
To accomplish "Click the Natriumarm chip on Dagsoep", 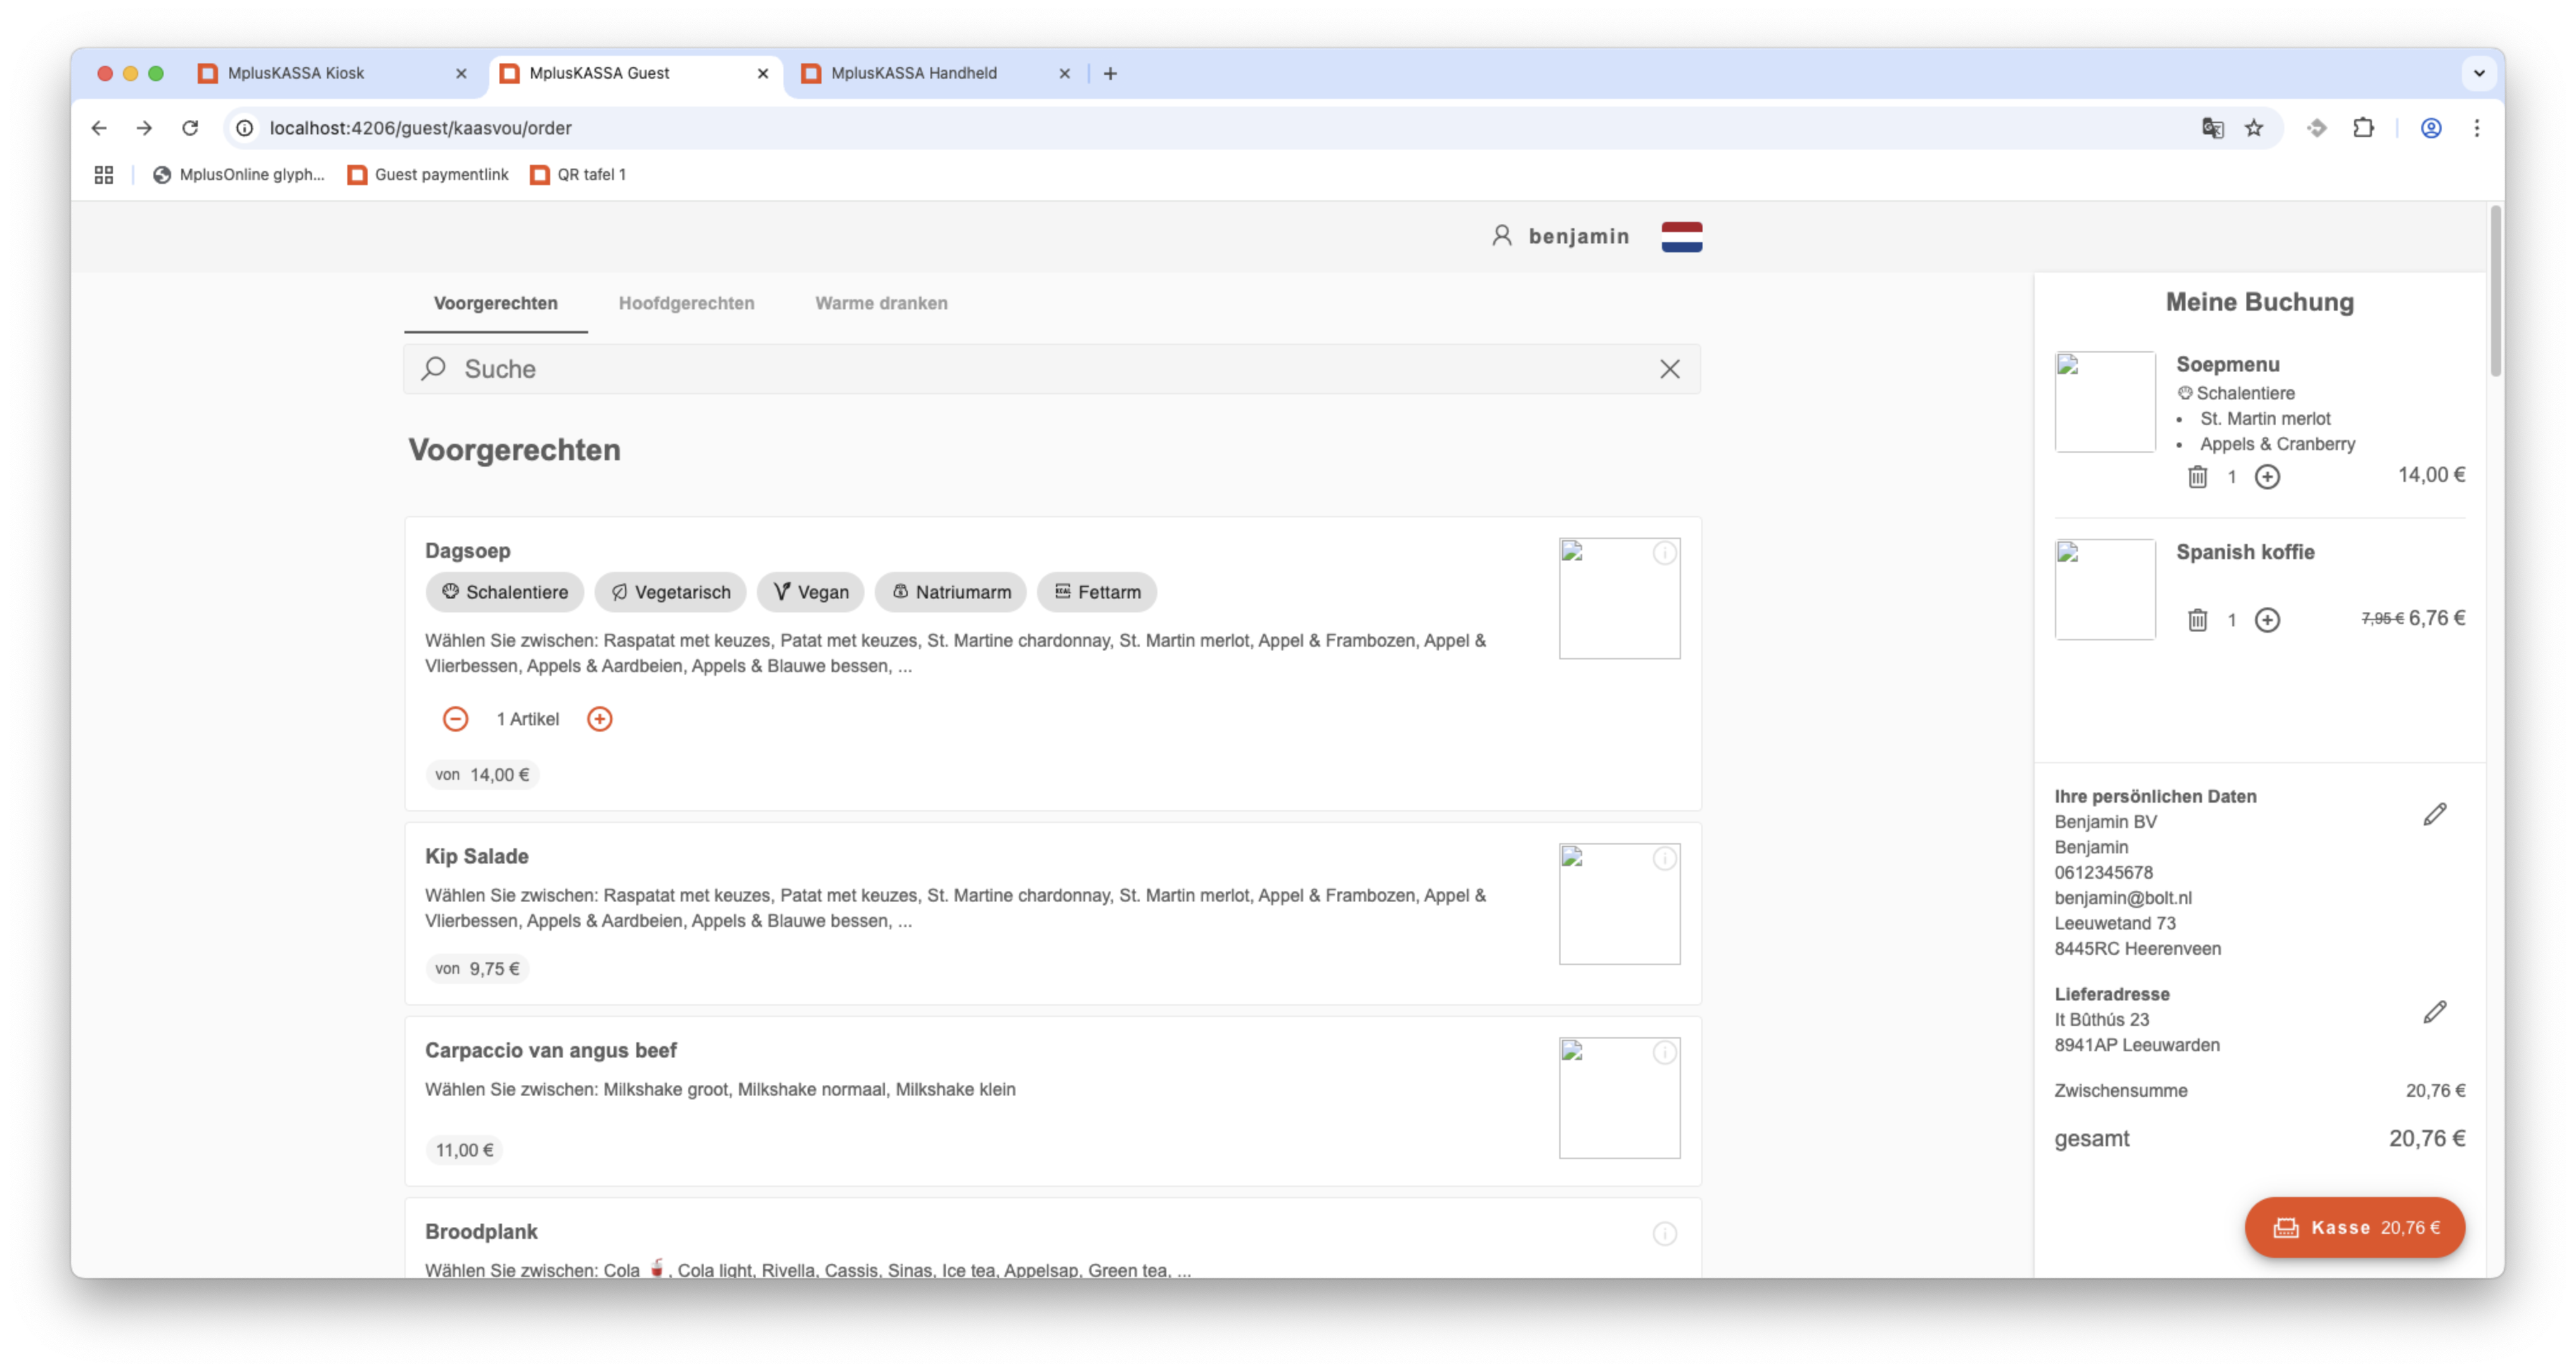I will (950, 592).
